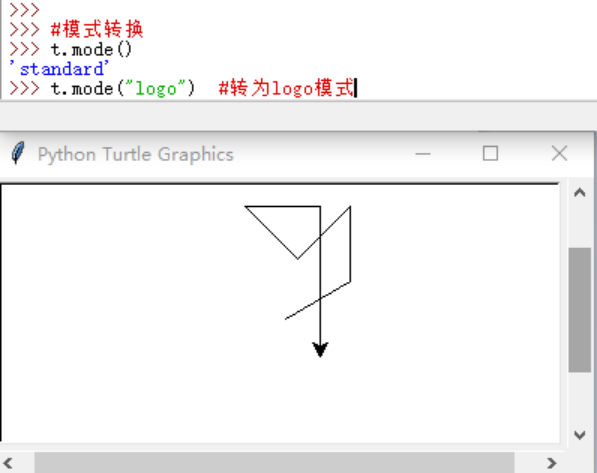Click the #模式转换 comment line

97,29
